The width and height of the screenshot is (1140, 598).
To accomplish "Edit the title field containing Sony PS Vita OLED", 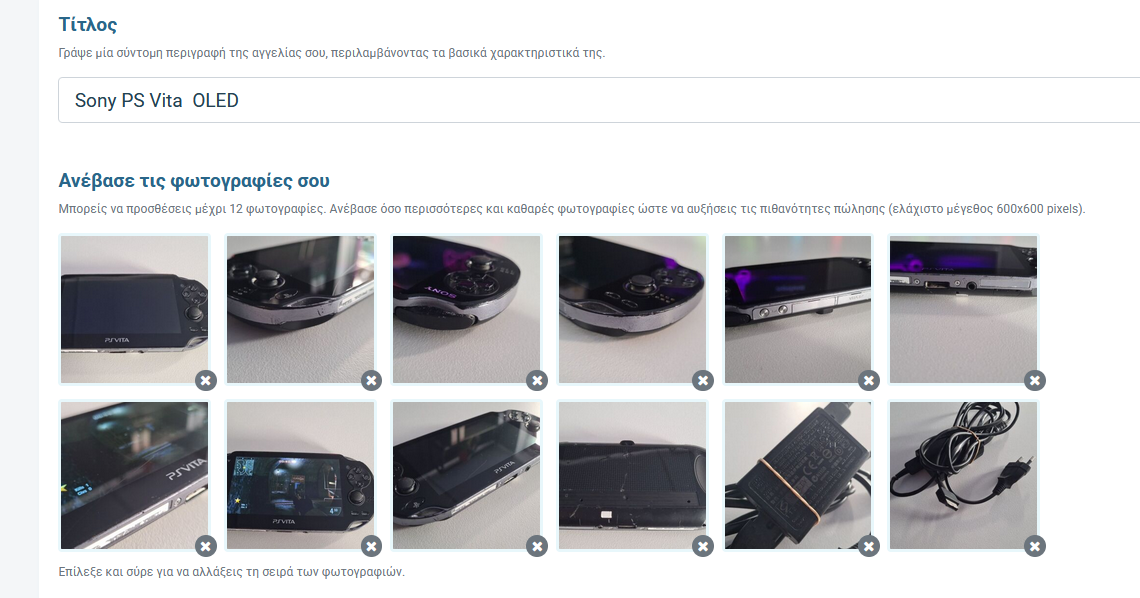I will point(599,100).
